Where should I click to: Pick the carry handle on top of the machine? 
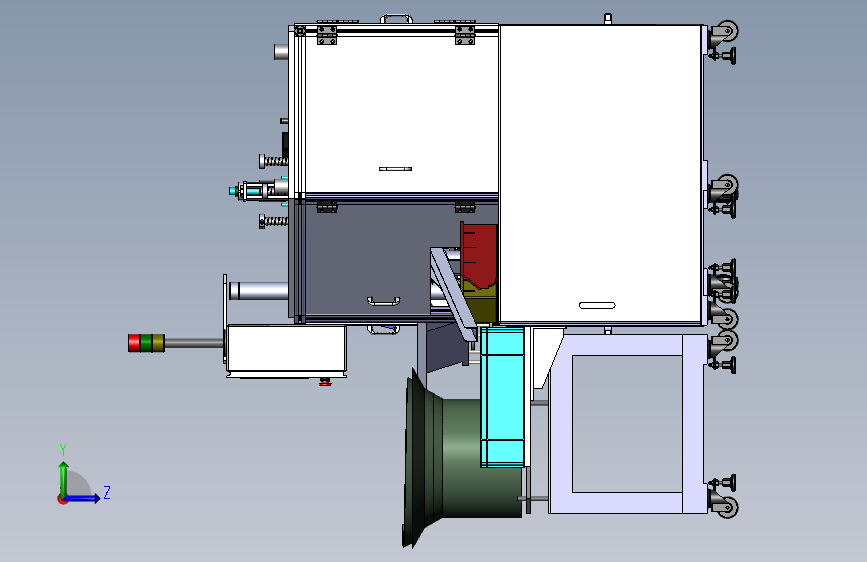(x=396, y=19)
